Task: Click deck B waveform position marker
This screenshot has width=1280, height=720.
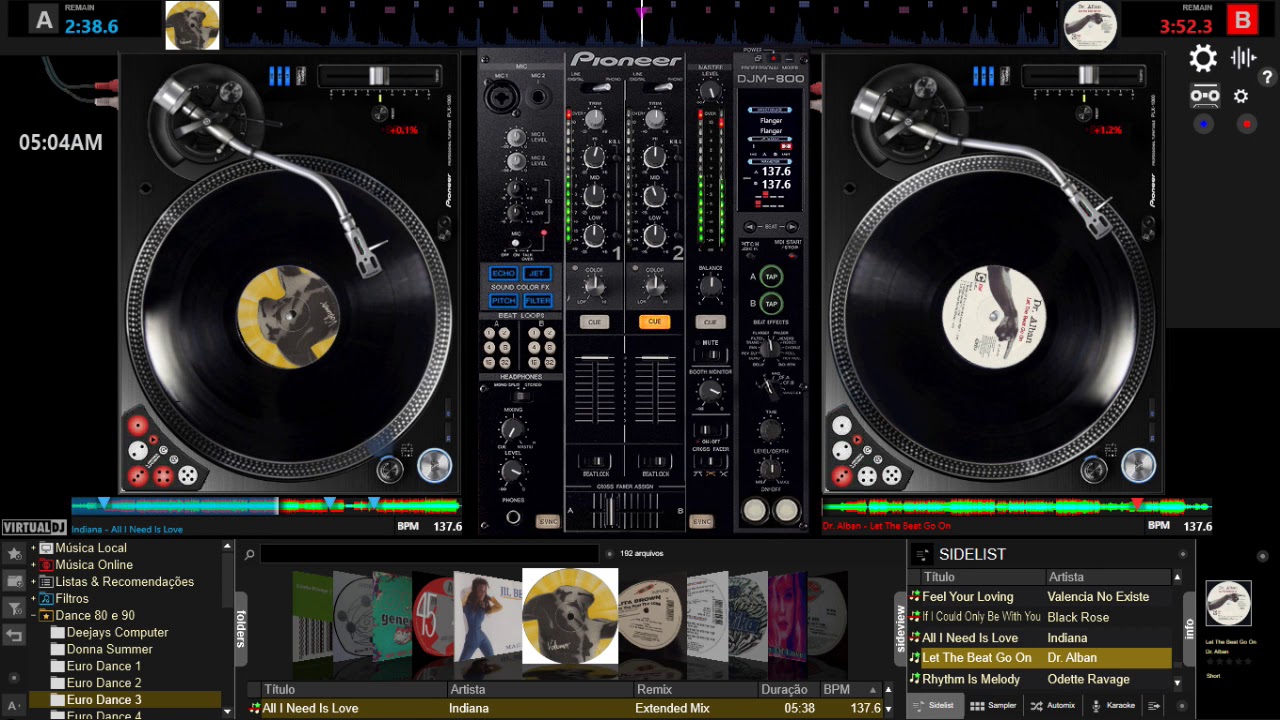Action: [x=1137, y=503]
